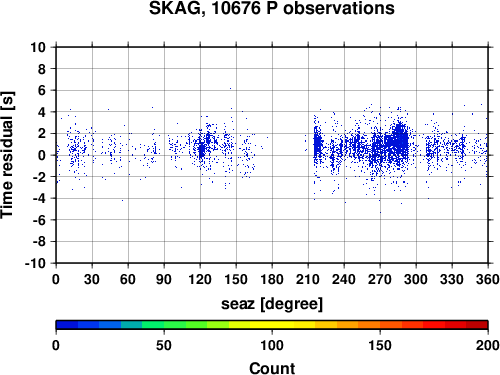This screenshot has height=375, width=500.
Task: Click the x-axis tick label 360
Action: 488,279
